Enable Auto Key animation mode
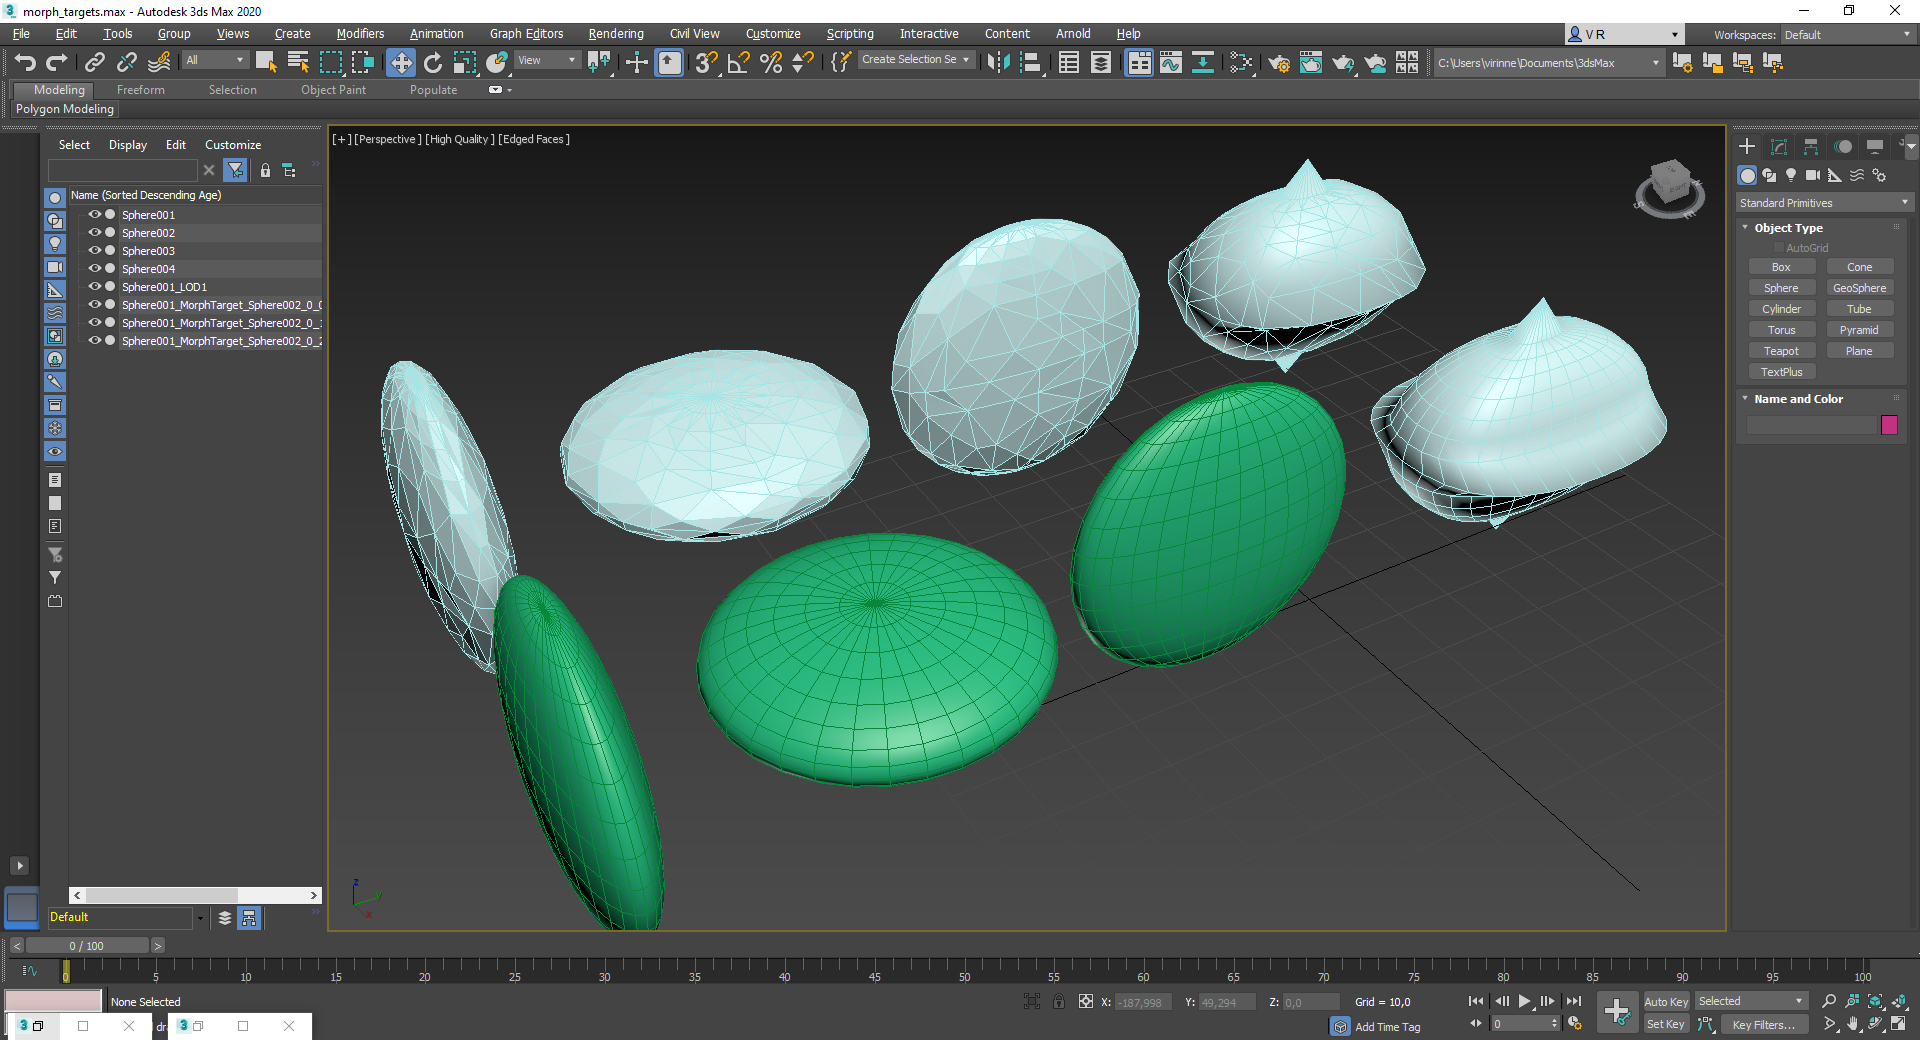1920x1040 pixels. 1666,1001
